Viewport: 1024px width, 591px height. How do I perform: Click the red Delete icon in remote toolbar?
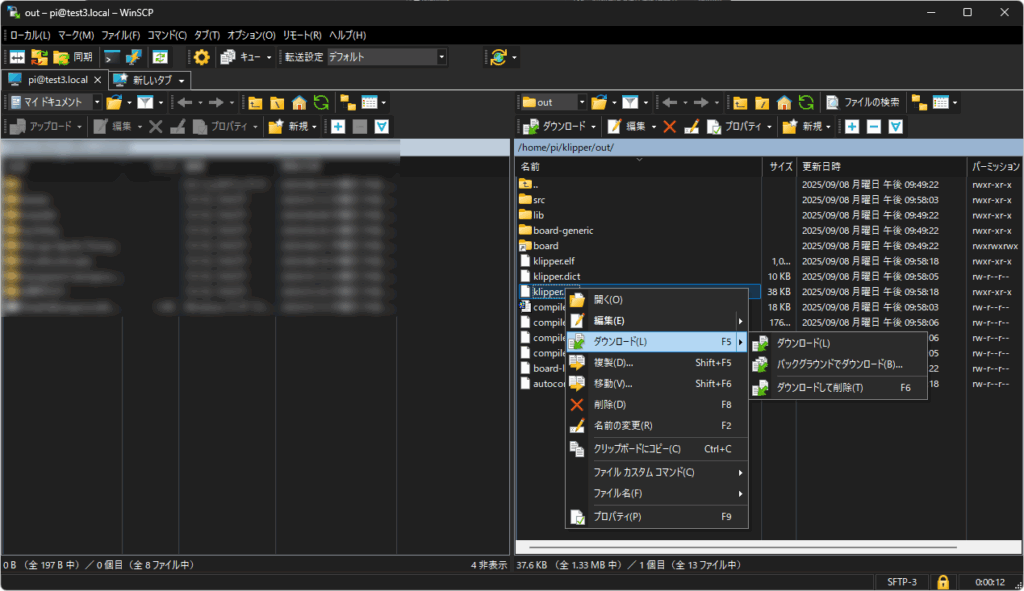[x=669, y=127]
